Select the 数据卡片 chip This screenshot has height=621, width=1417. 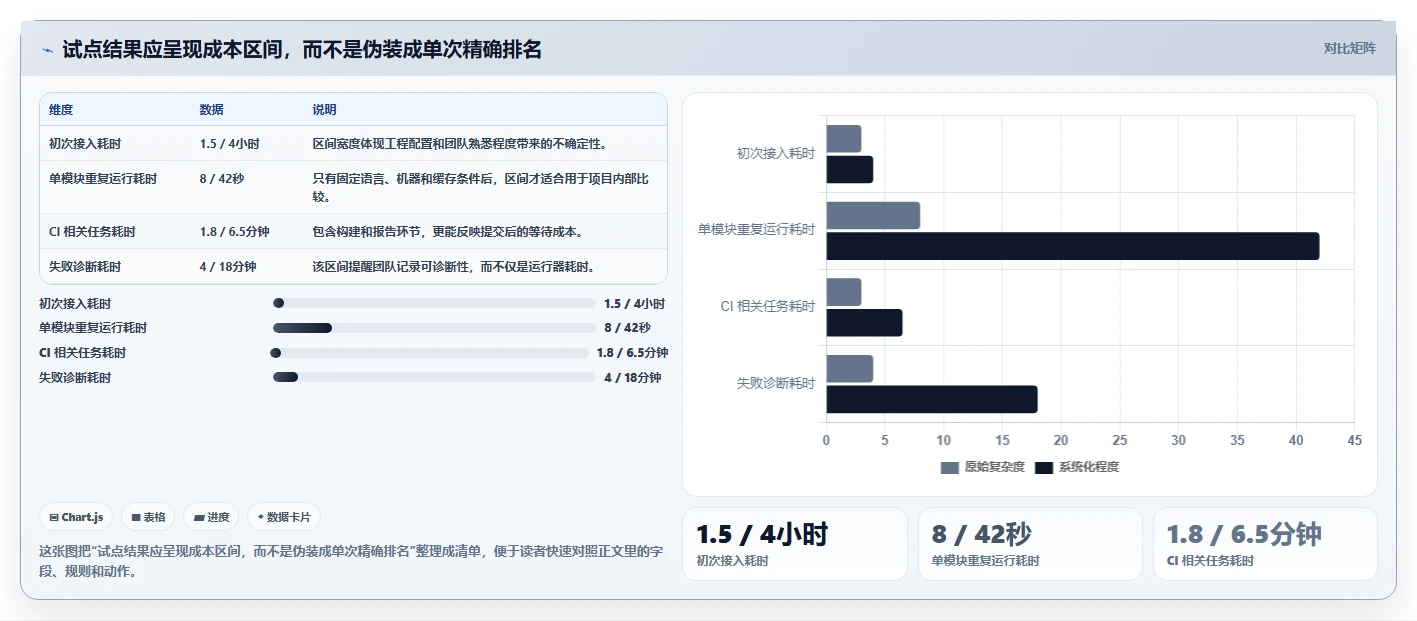tap(284, 517)
